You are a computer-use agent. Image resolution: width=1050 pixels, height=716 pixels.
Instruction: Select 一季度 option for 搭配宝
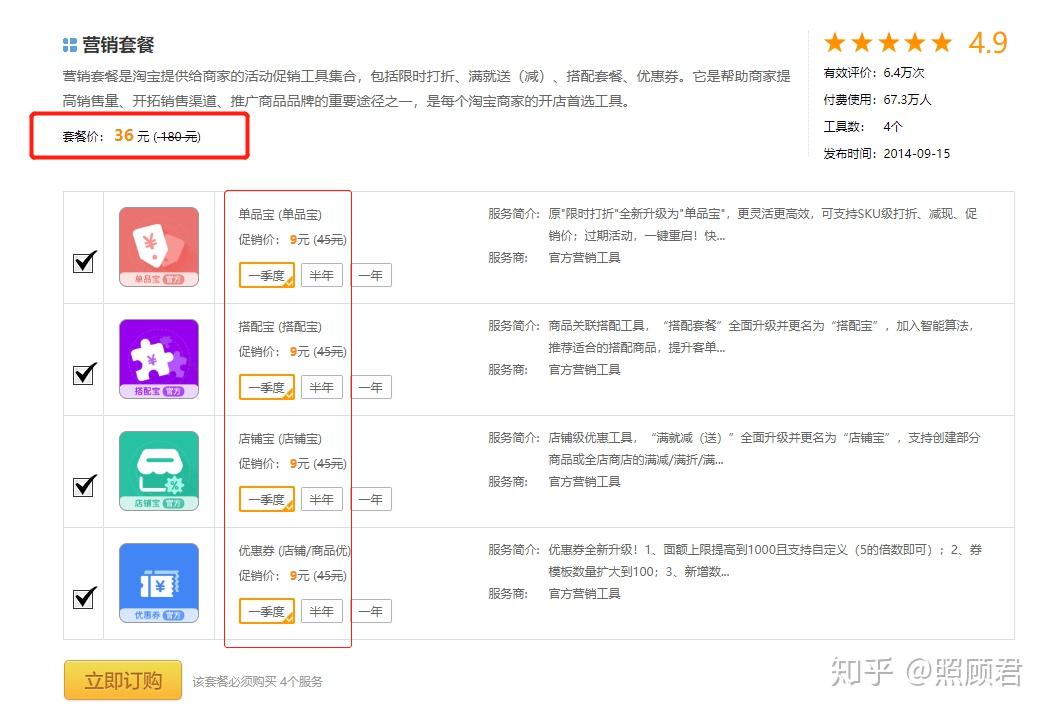267,387
